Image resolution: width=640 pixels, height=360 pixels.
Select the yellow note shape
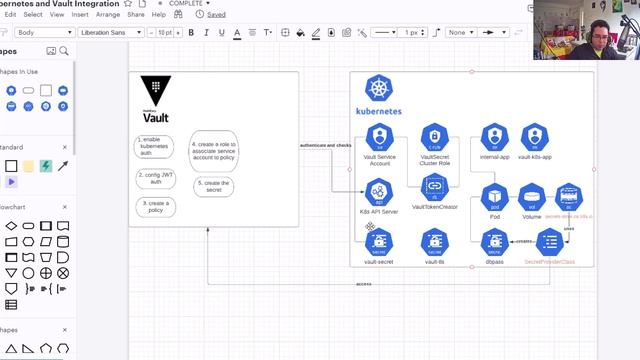[x=28, y=166]
